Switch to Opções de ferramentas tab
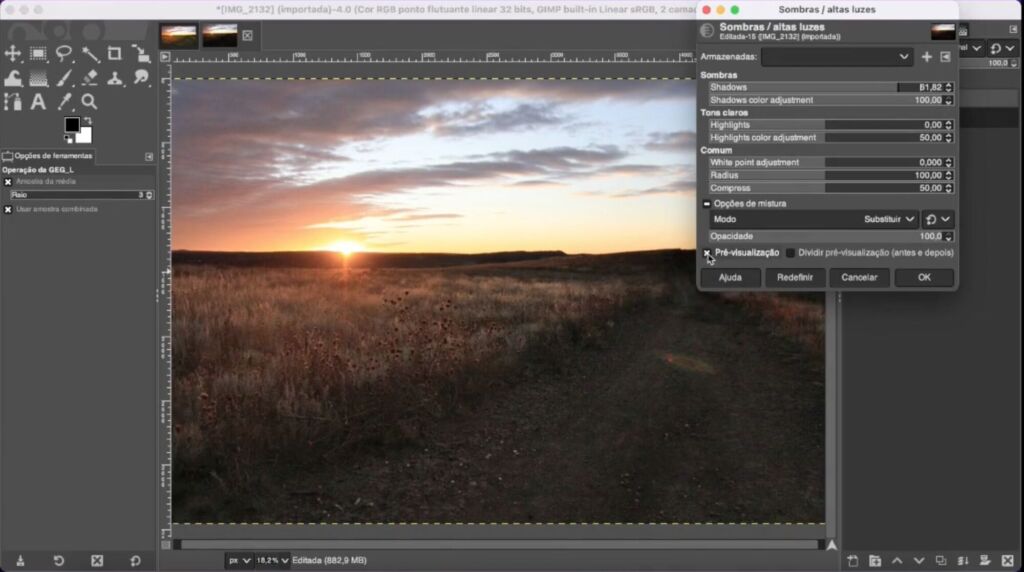The image size is (1024, 572). click(x=48, y=156)
